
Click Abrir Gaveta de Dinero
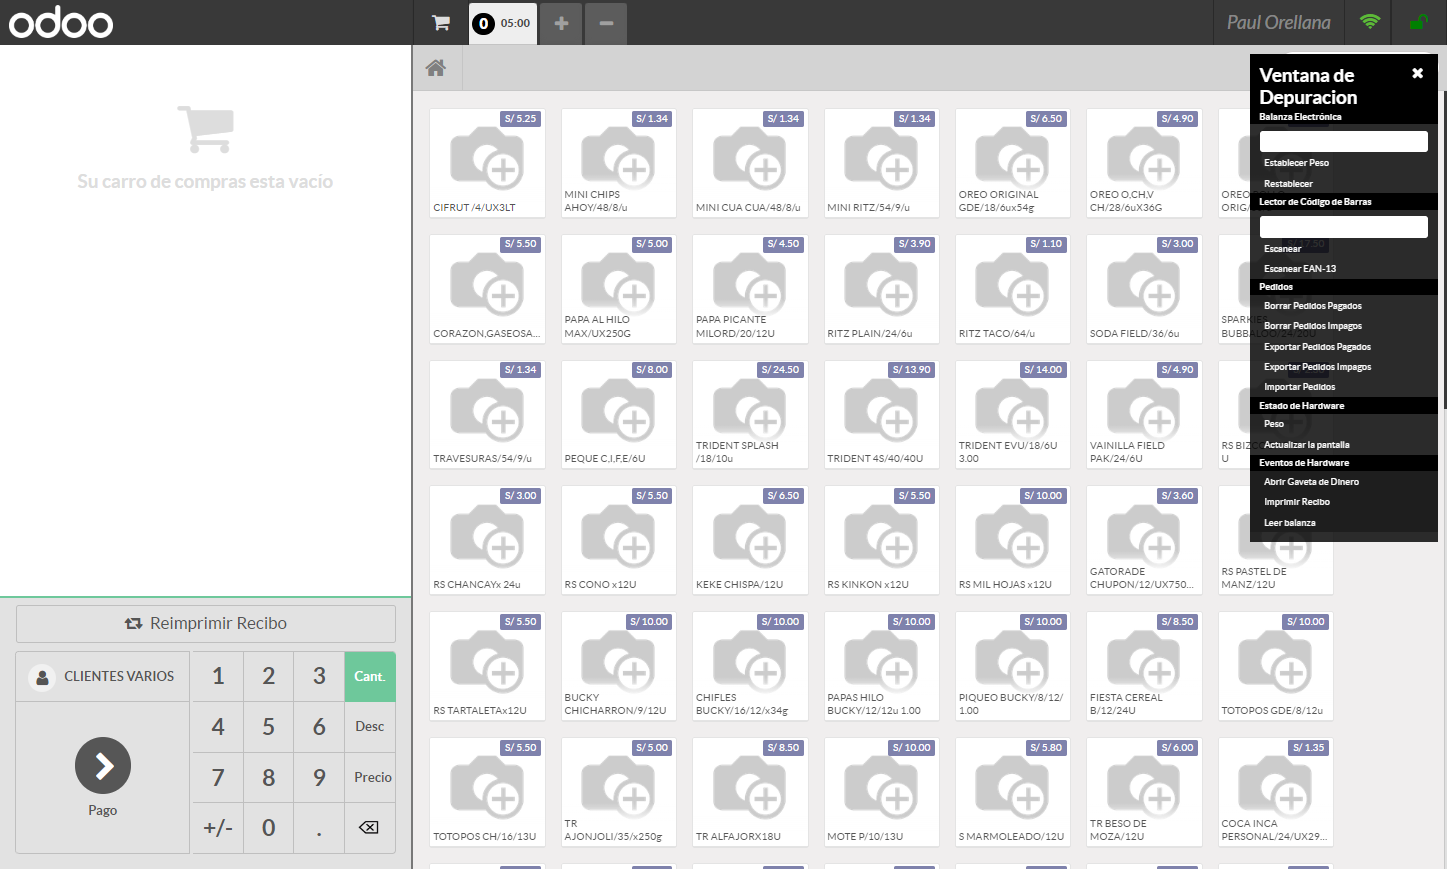[1311, 482]
